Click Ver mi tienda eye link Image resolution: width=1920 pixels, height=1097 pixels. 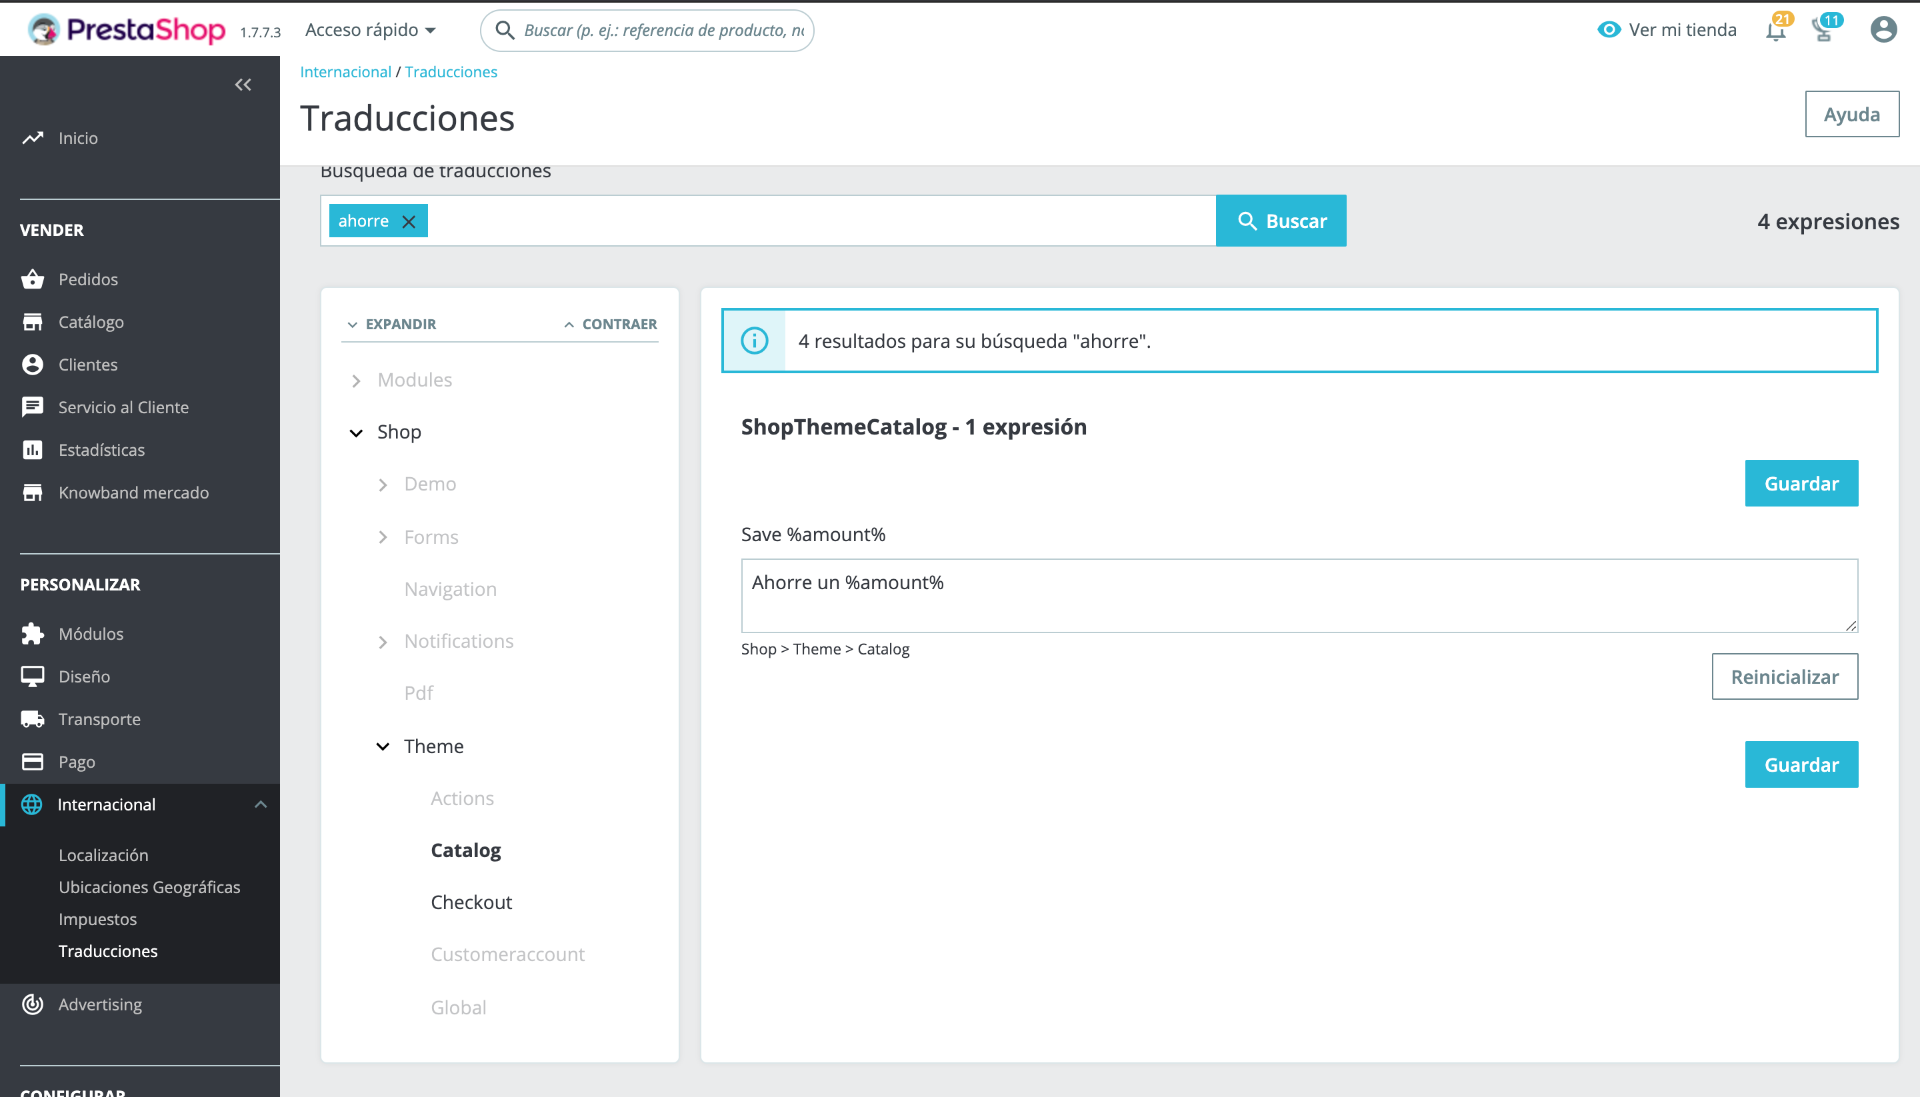point(1667,30)
